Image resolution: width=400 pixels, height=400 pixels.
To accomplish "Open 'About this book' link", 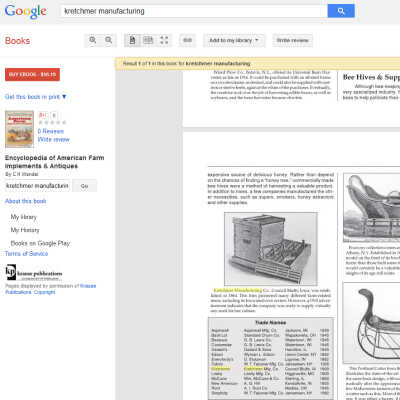I will coord(26,201).
